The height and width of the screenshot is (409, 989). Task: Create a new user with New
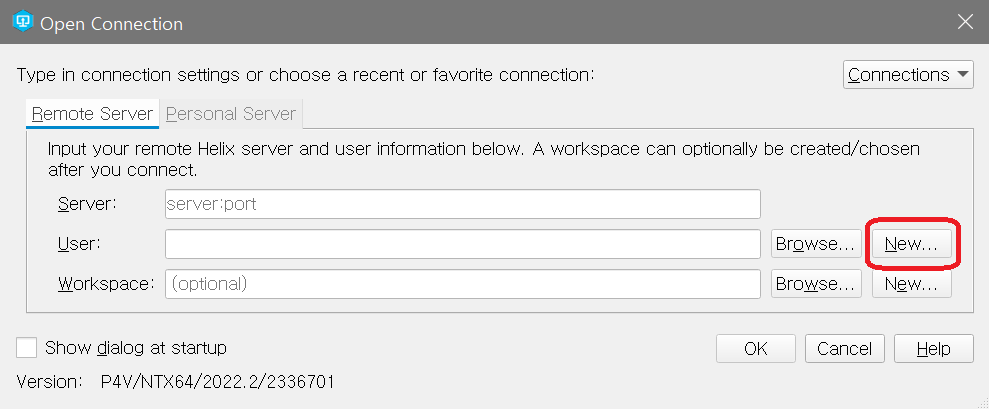point(911,244)
